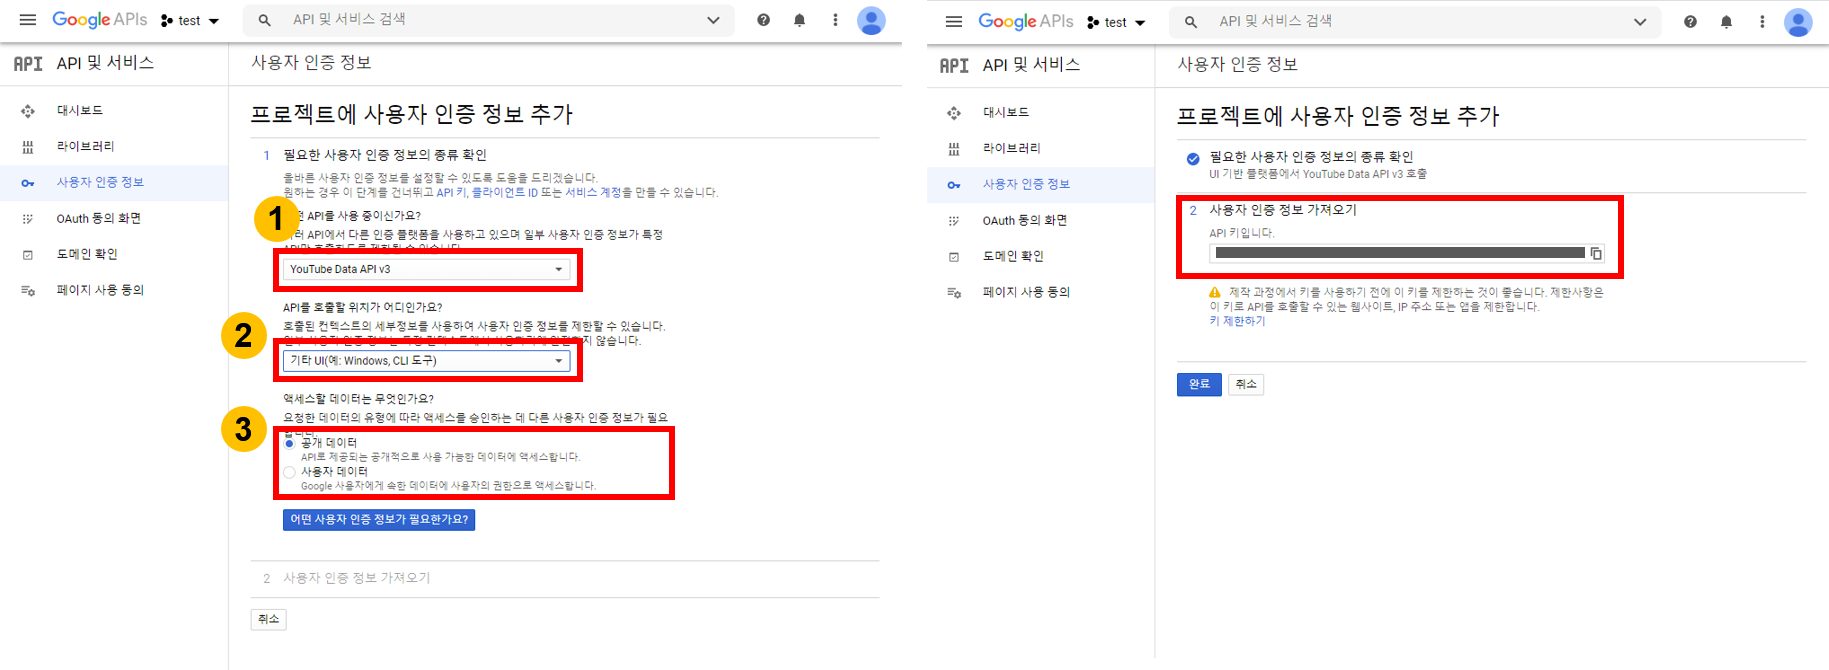
Task: Copy API key using copy icon
Action: point(1596,254)
